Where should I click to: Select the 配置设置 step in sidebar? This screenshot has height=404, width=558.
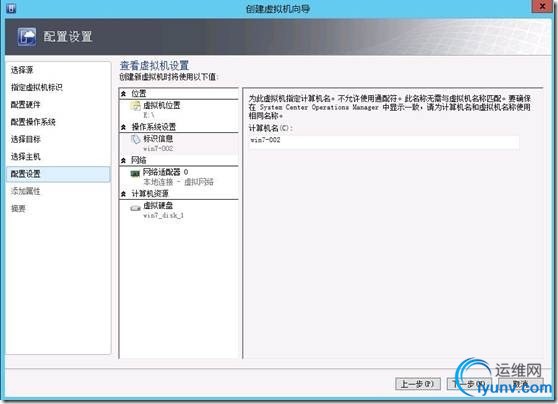[x=59, y=174]
